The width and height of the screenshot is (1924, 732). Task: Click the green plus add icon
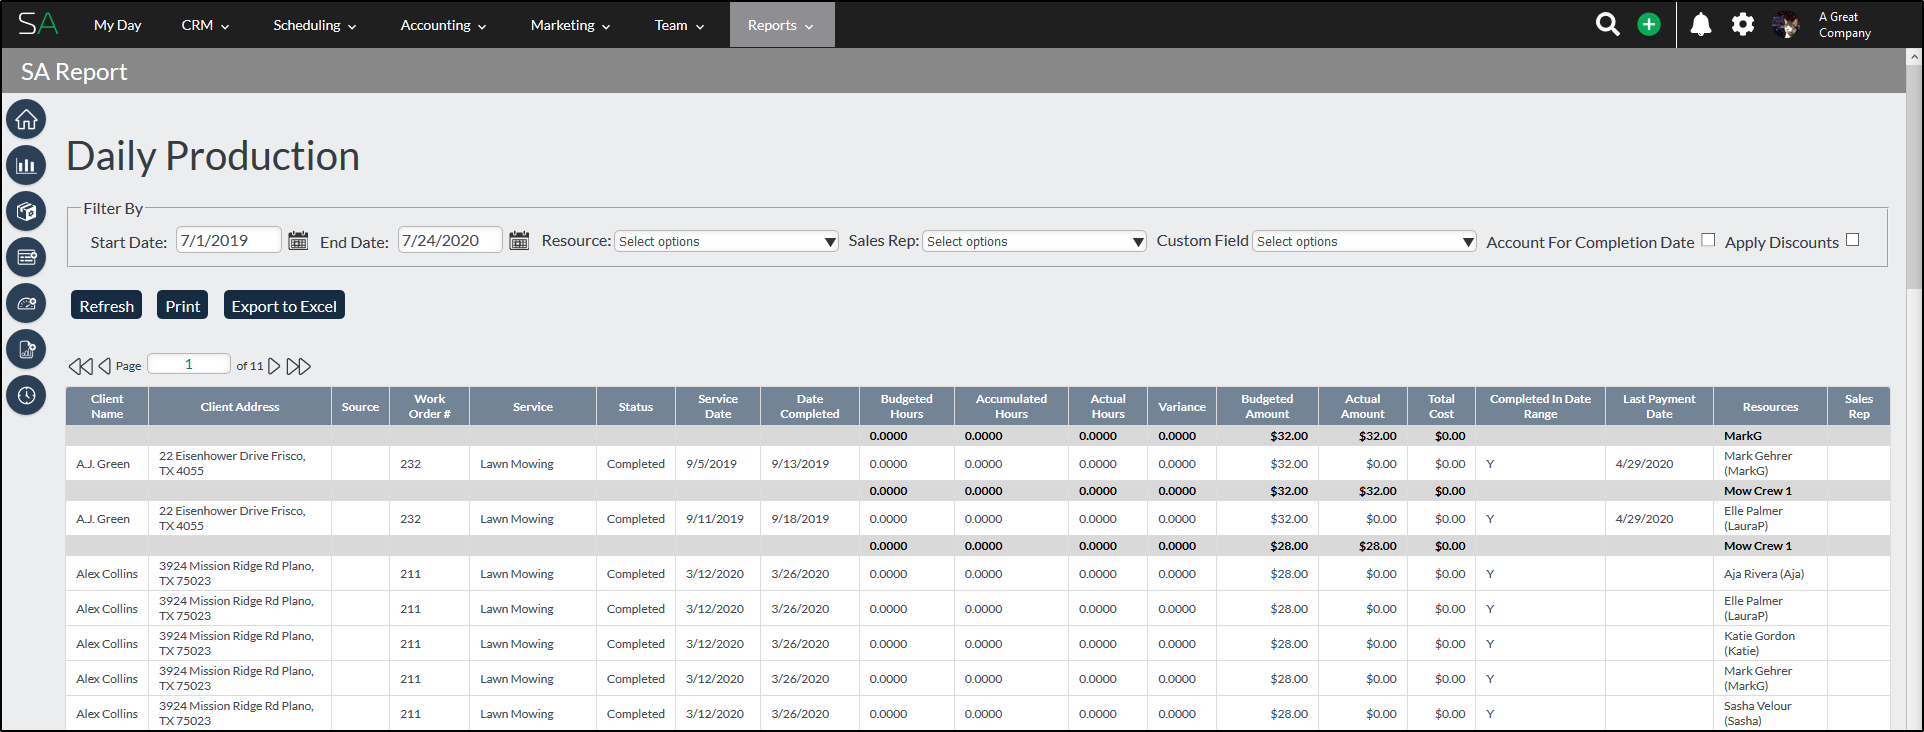point(1648,25)
